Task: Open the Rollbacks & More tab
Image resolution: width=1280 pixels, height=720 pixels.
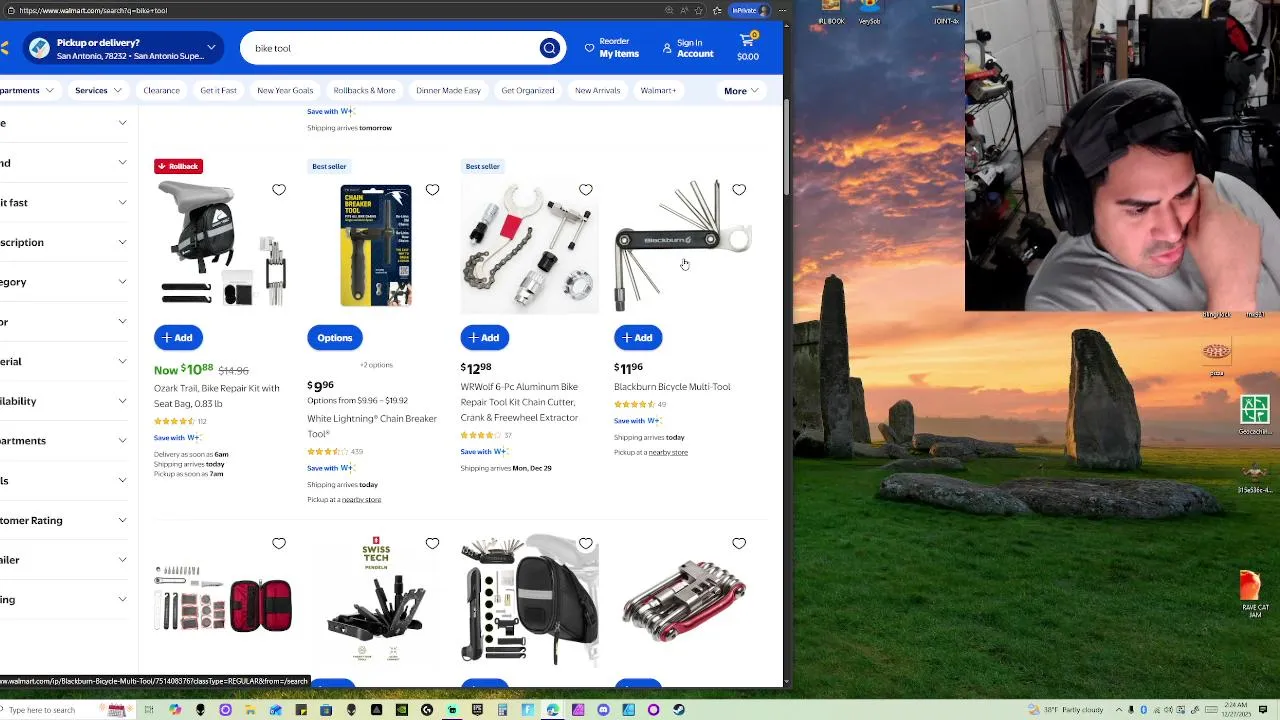Action: (x=364, y=90)
